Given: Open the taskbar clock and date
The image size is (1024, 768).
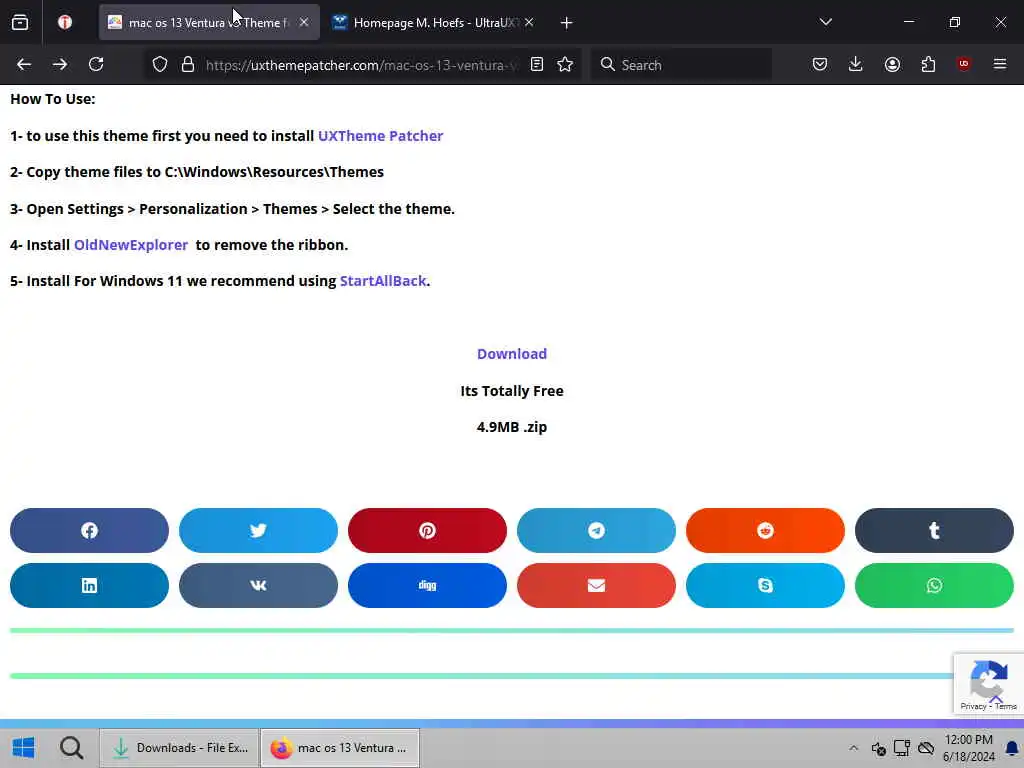Looking at the screenshot, I should 968,748.
